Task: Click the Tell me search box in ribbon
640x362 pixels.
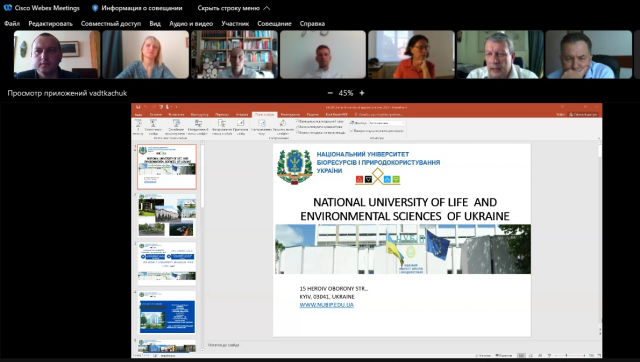Action: point(379,115)
